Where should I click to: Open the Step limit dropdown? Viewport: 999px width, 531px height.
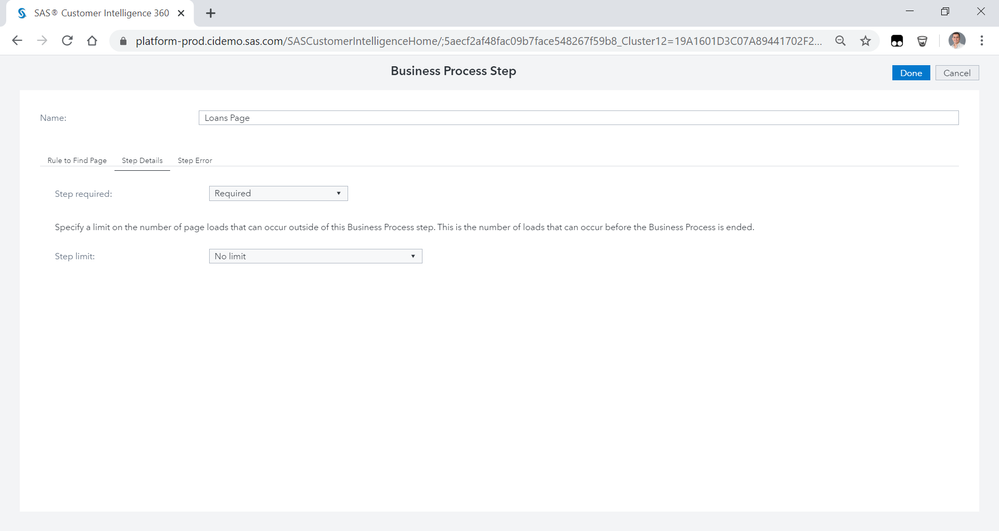point(316,256)
